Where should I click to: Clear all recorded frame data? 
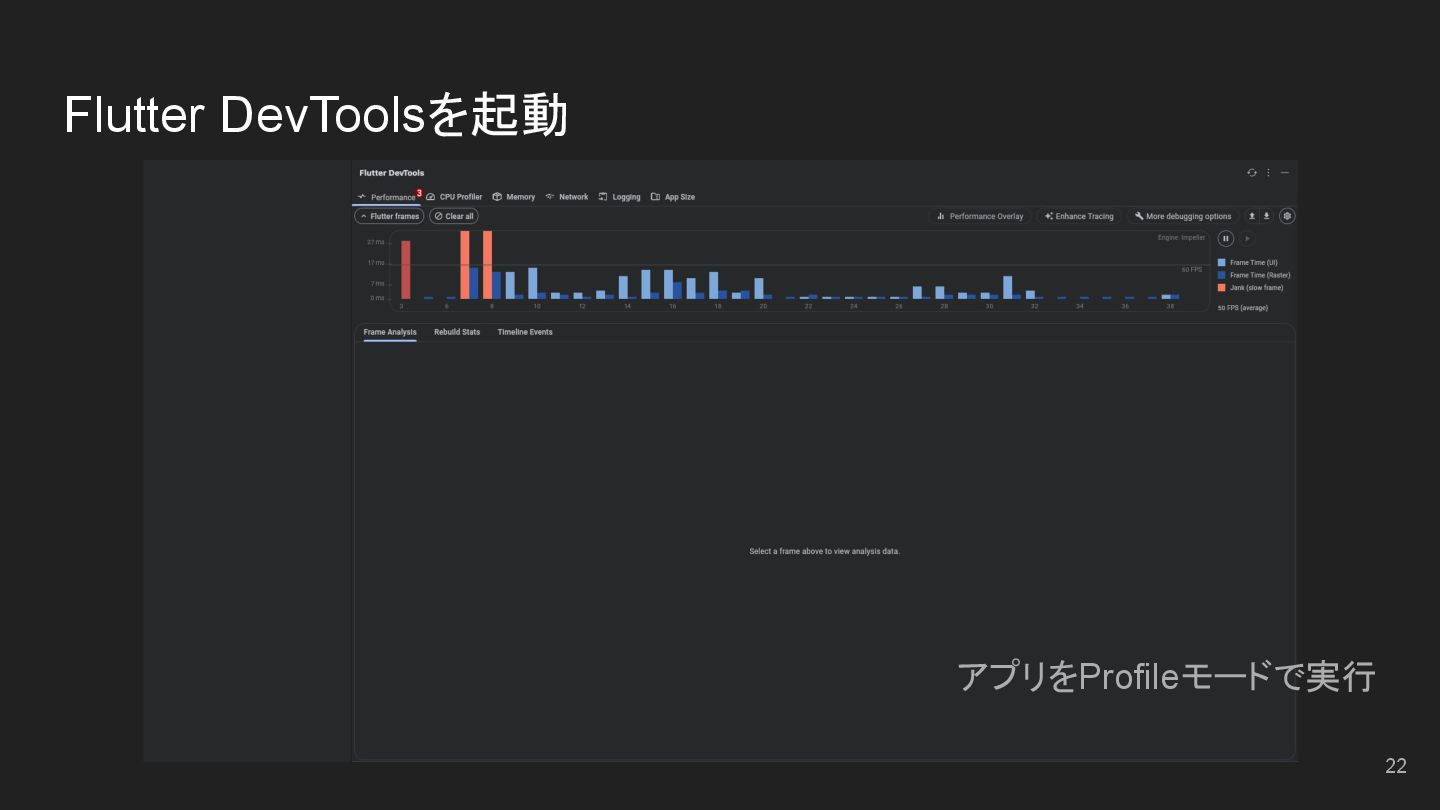coord(454,216)
